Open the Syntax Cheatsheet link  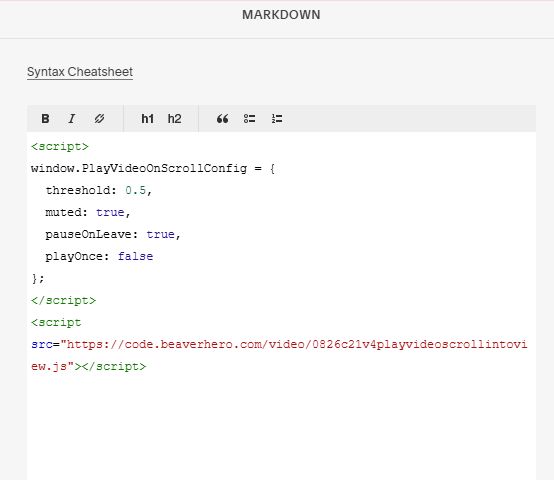click(80, 72)
